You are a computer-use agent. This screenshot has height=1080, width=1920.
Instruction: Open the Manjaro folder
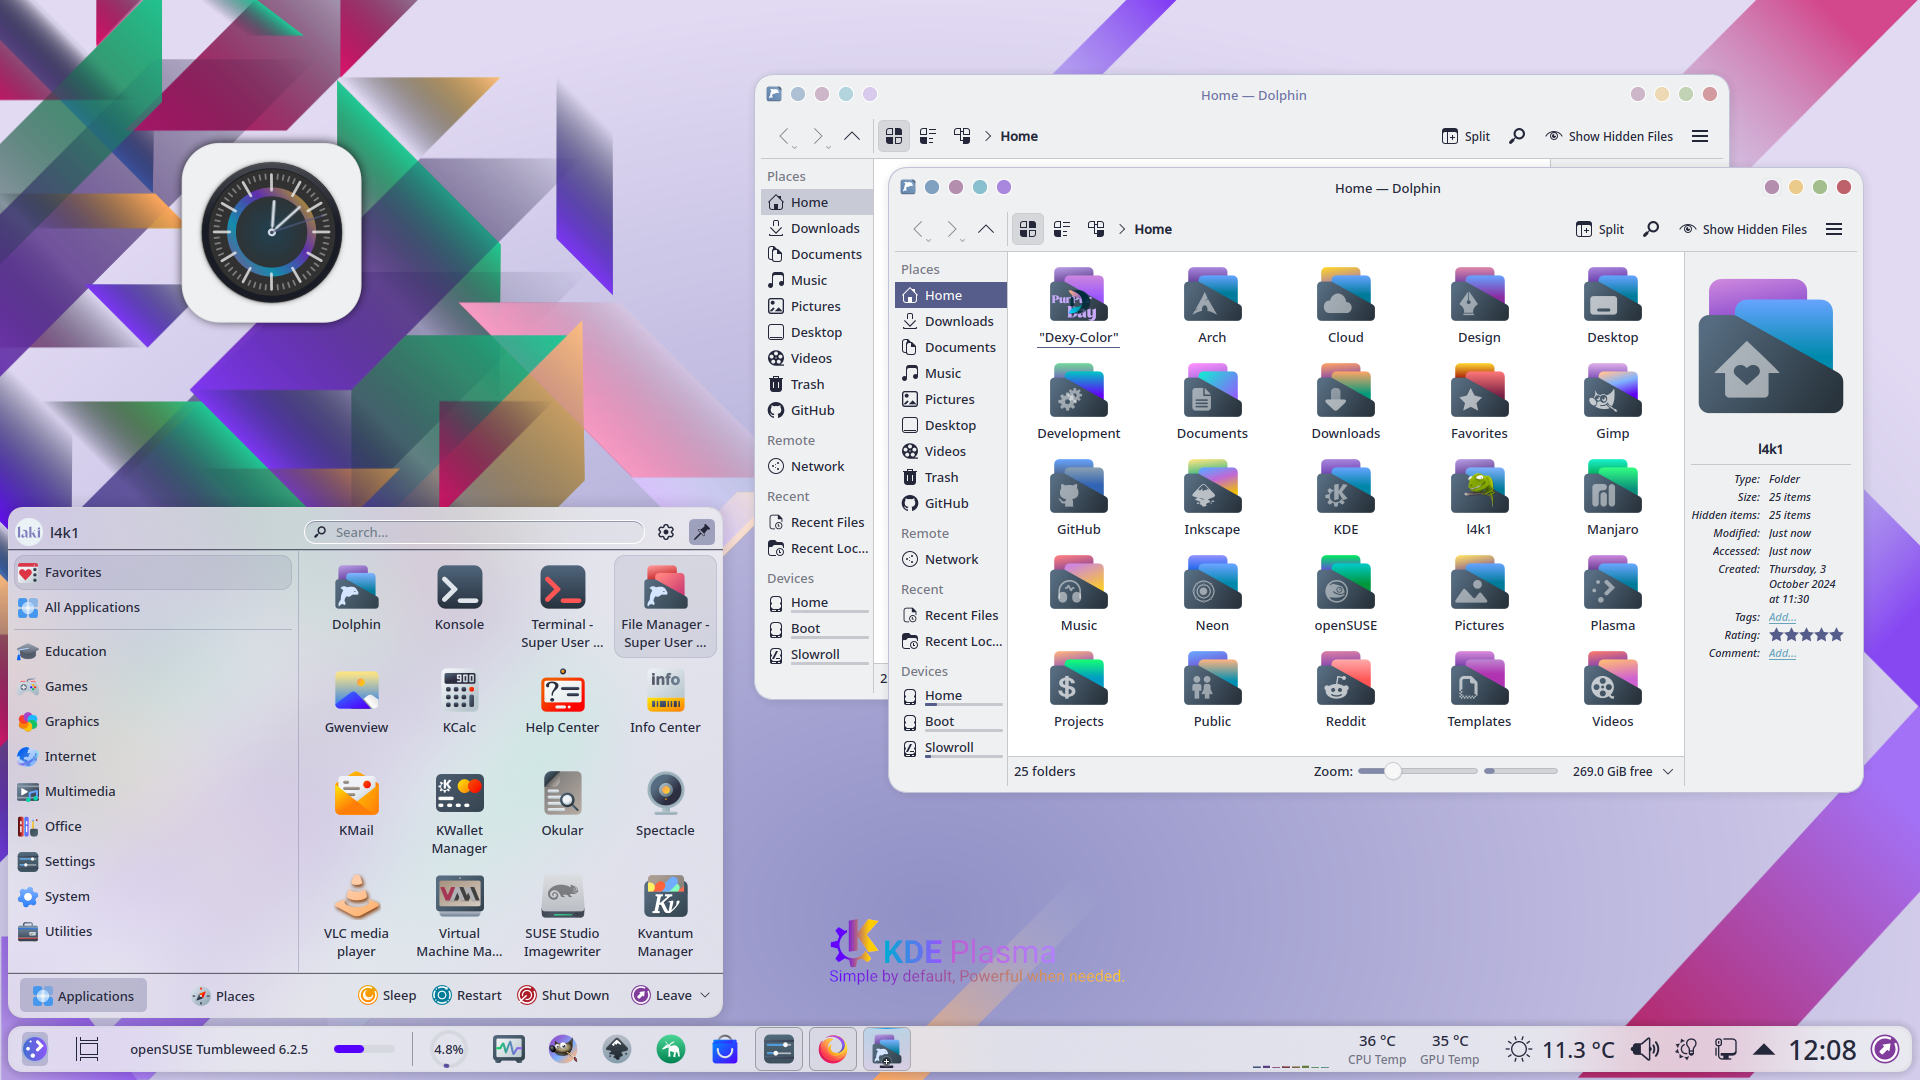pyautogui.click(x=1612, y=498)
